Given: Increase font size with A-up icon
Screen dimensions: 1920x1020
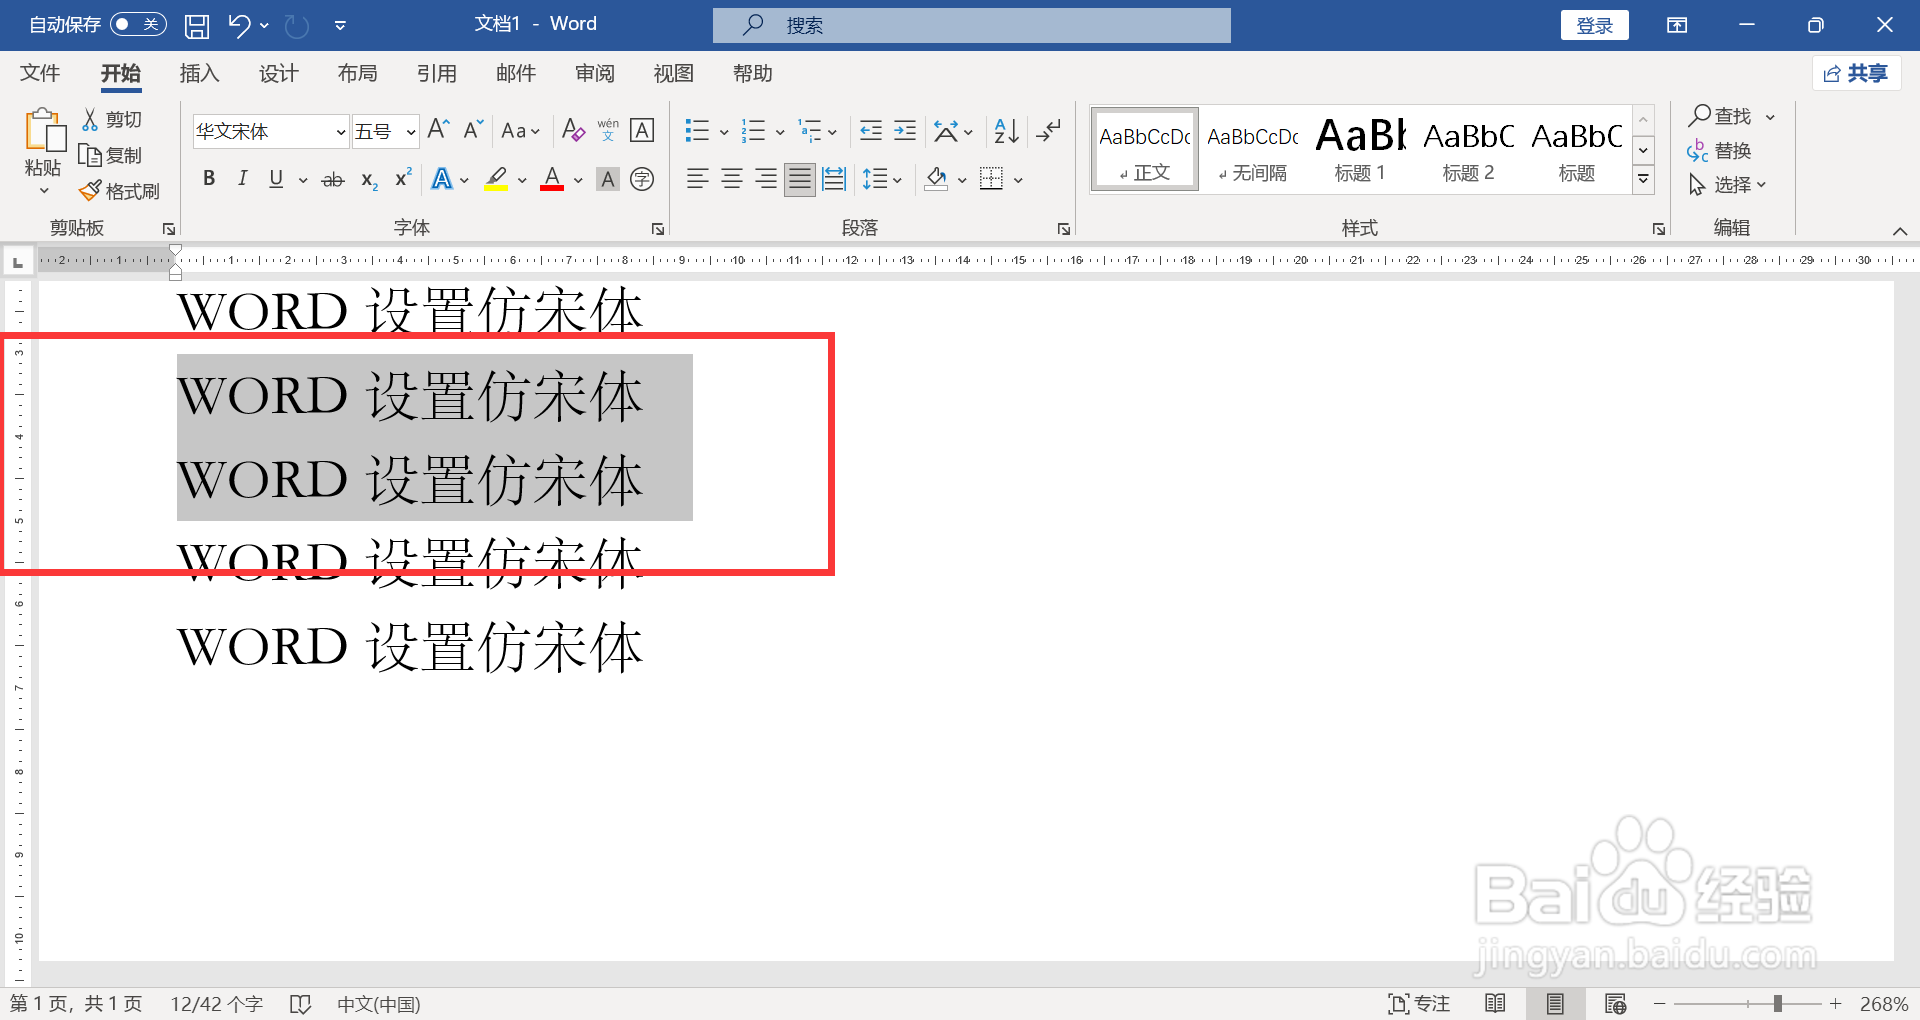Looking at the screenshot, I should coord(438,130).
